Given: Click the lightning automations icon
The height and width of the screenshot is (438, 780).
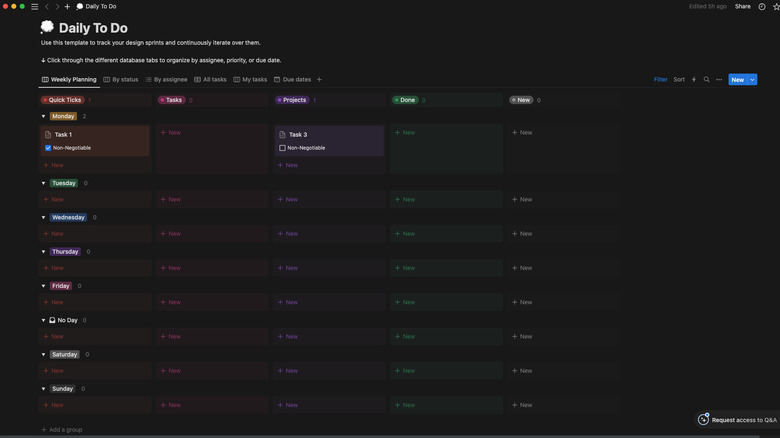Looking at the screenshot, I should click(x=693, y=79).
